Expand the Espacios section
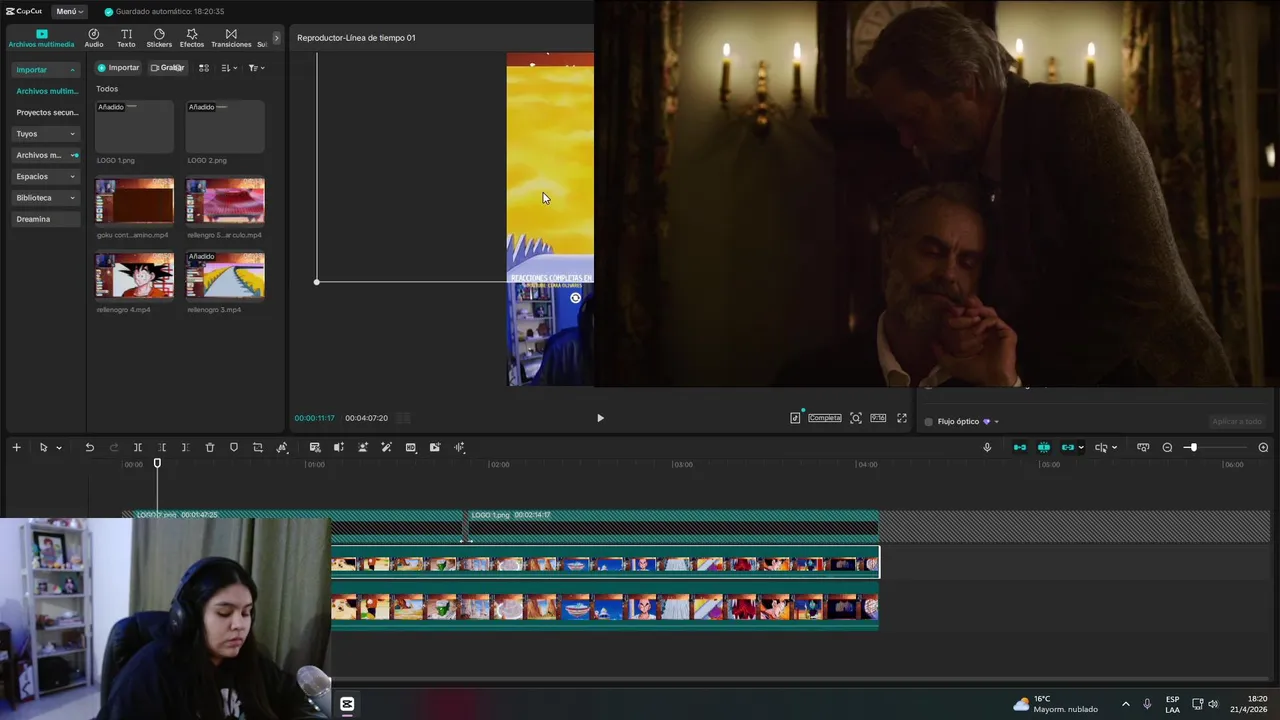The width and height of the screenshot is (1280, 720). pyautogui.click(x=45, y=176)
